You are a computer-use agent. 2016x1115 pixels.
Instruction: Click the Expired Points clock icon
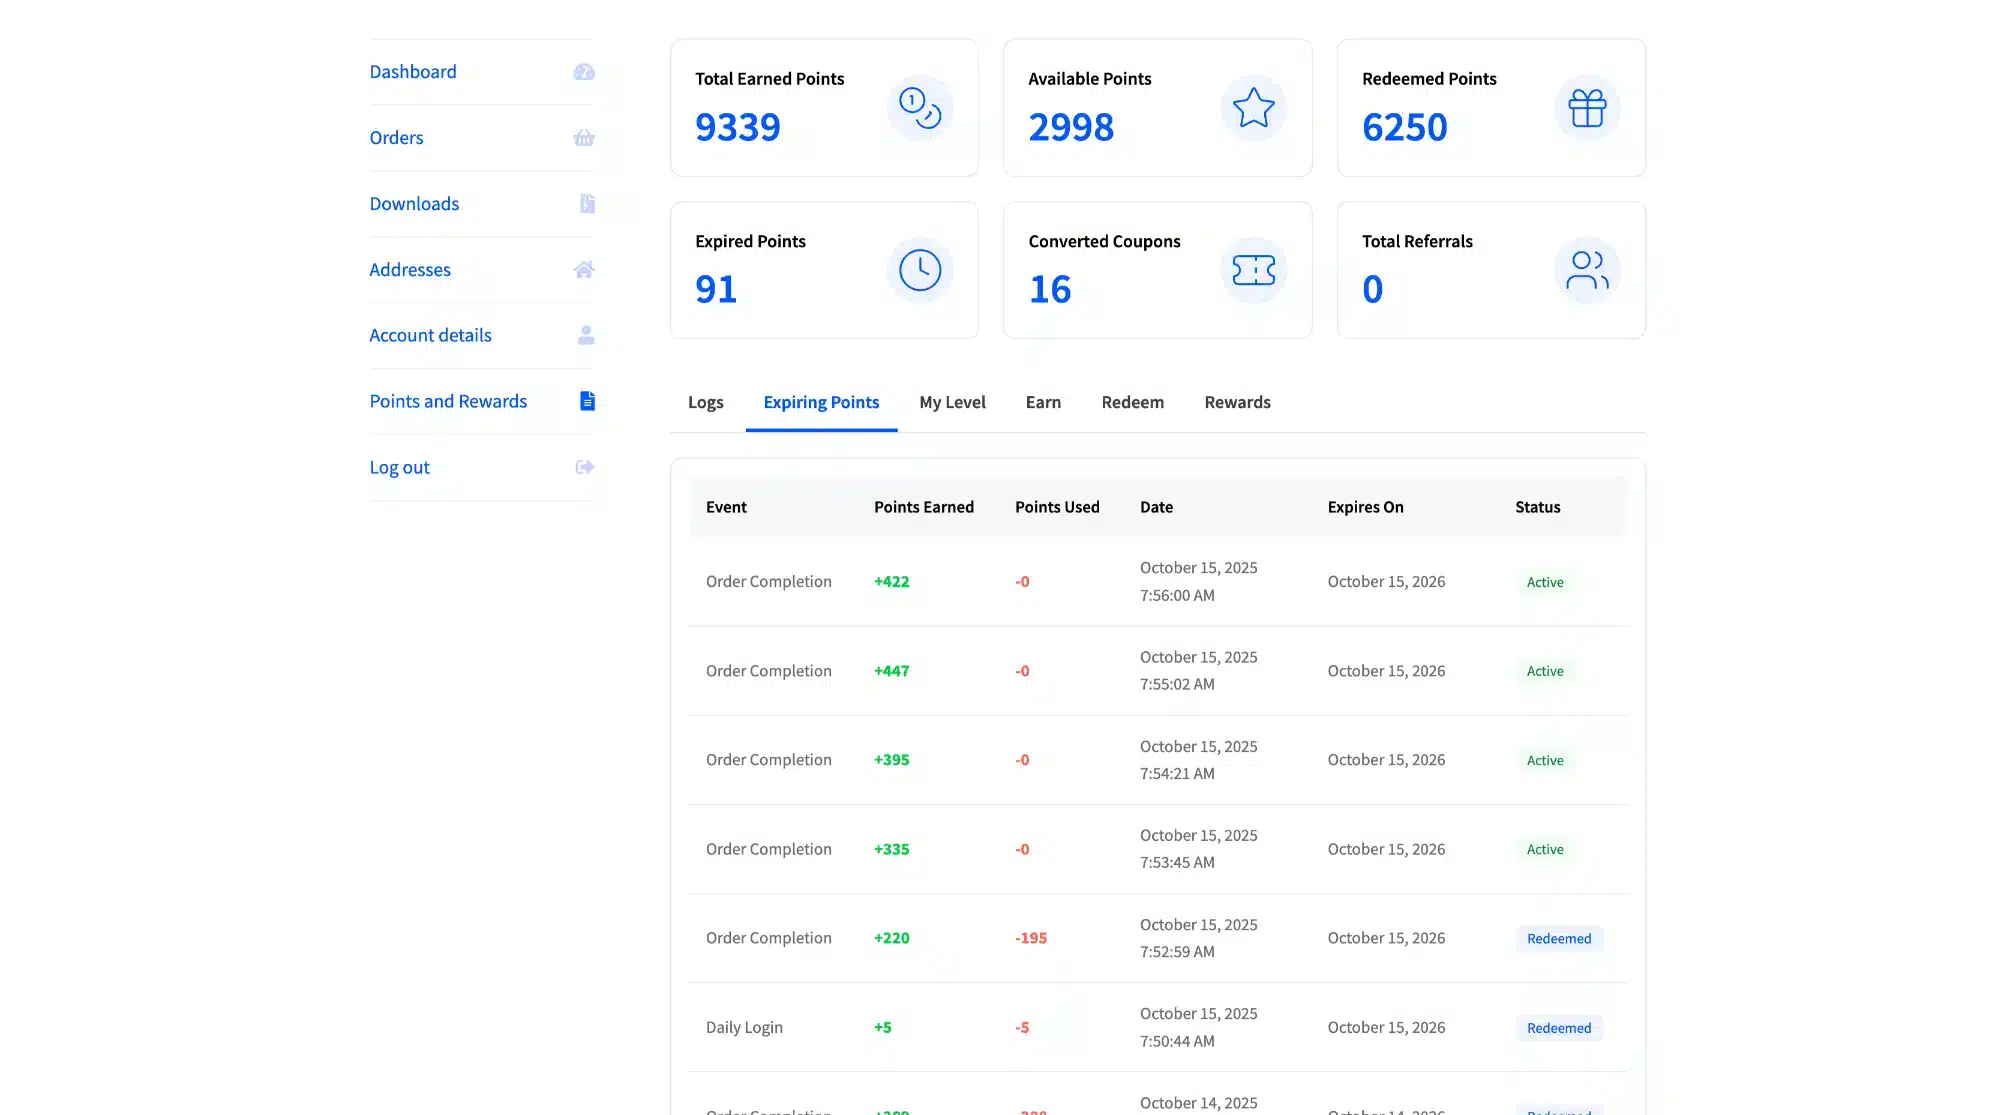tap(920, 270)
